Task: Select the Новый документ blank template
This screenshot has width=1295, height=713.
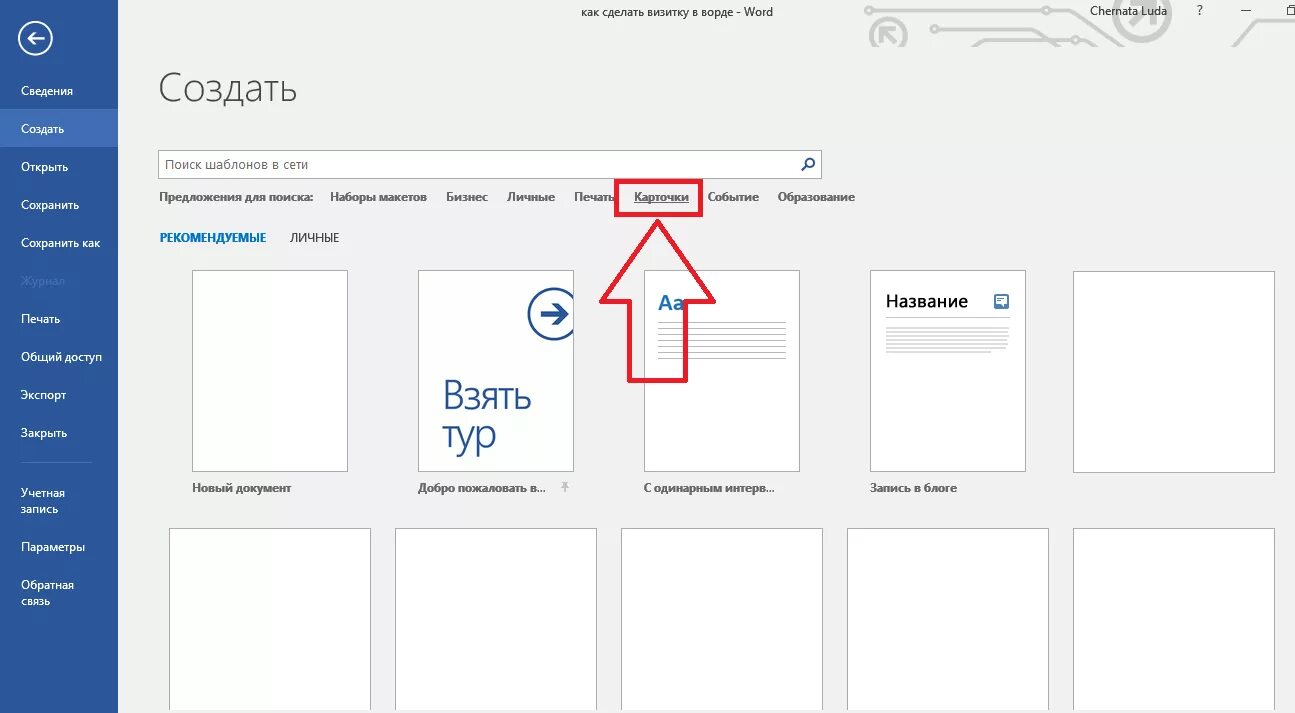Action: 270,371
